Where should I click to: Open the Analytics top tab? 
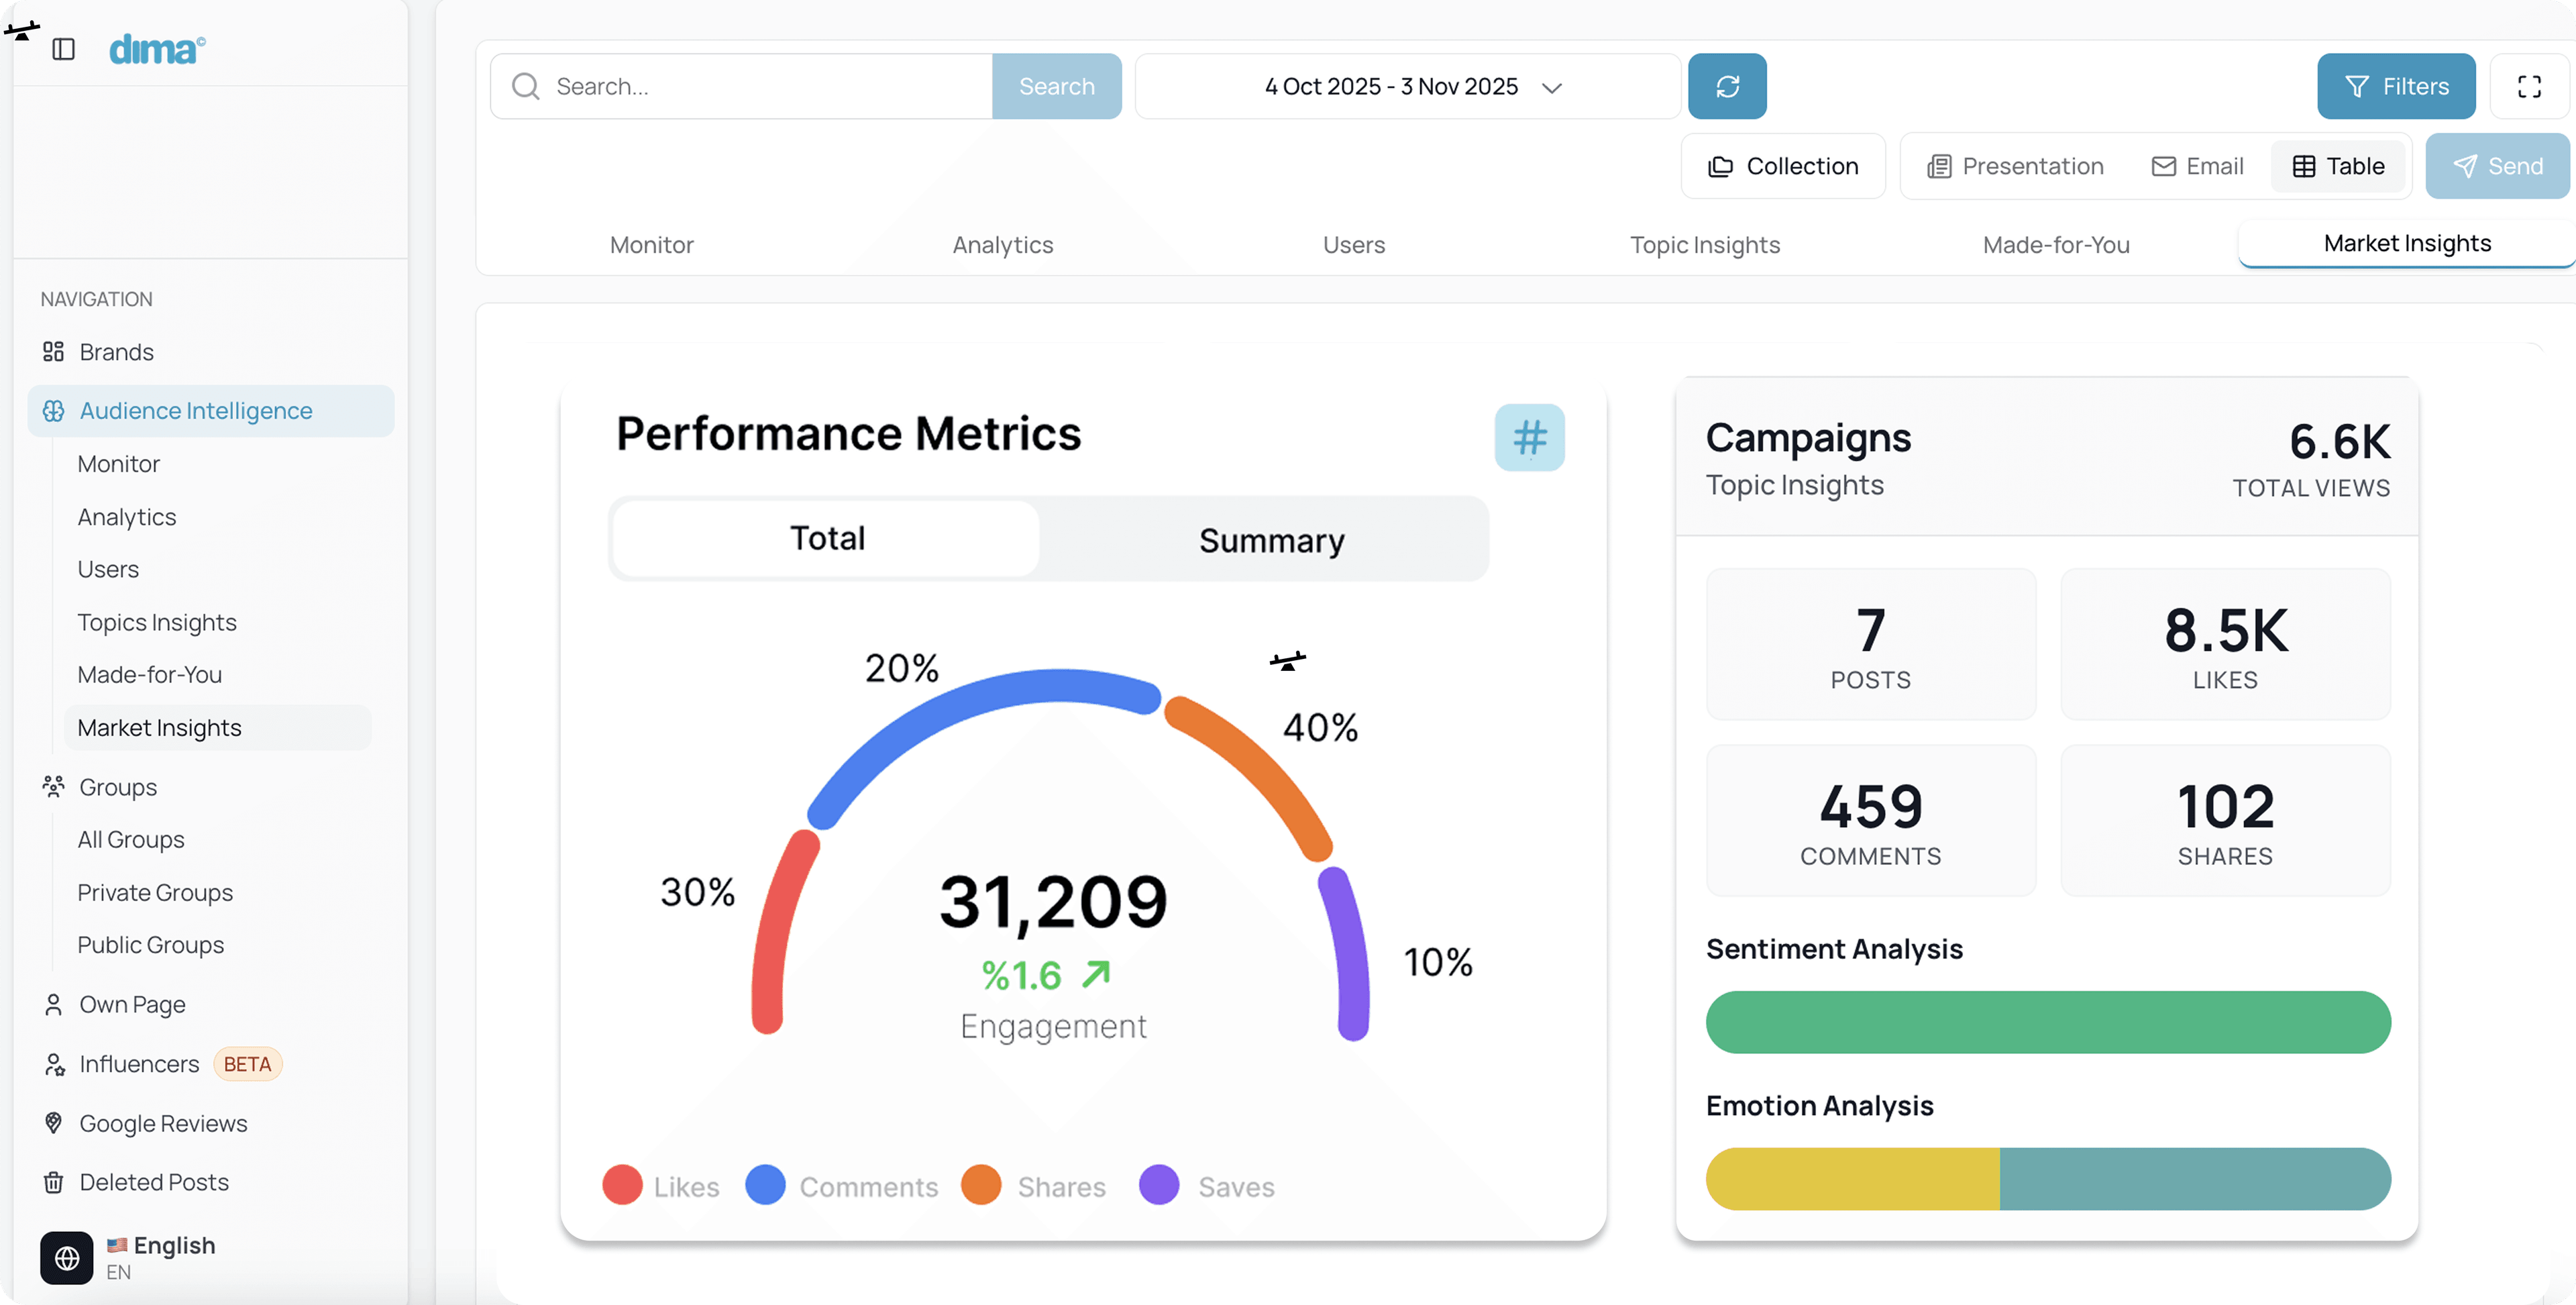1002,245
